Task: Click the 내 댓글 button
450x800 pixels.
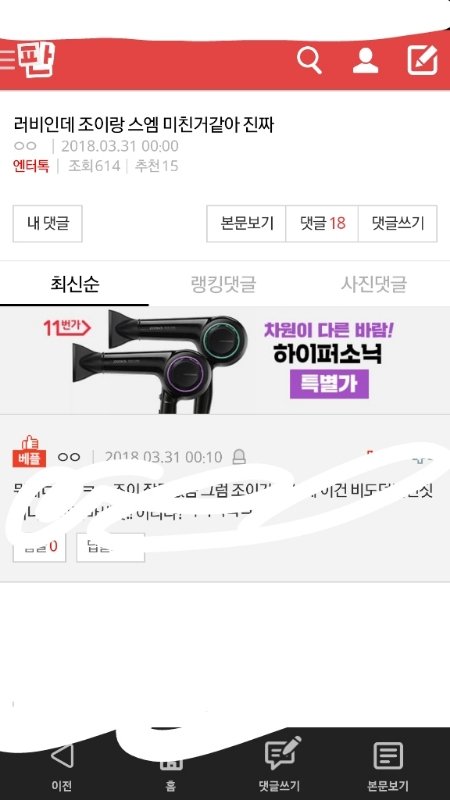Action: pos(47,223)
